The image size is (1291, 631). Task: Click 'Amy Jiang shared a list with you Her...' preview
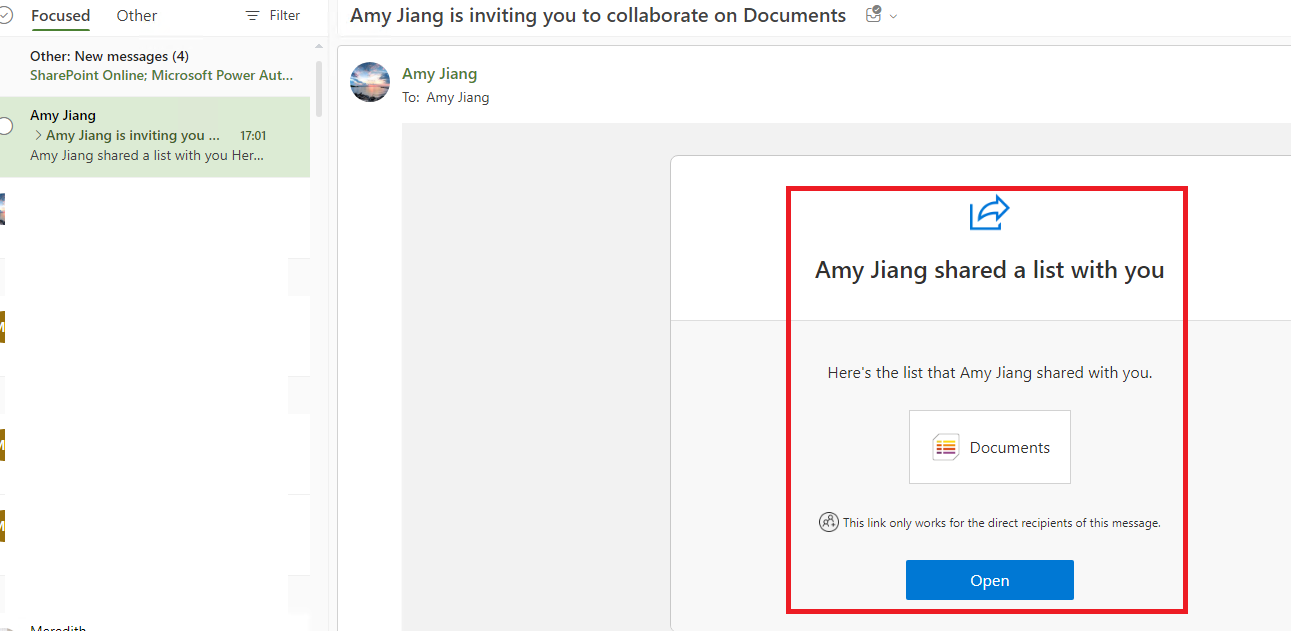click(147, 155)
